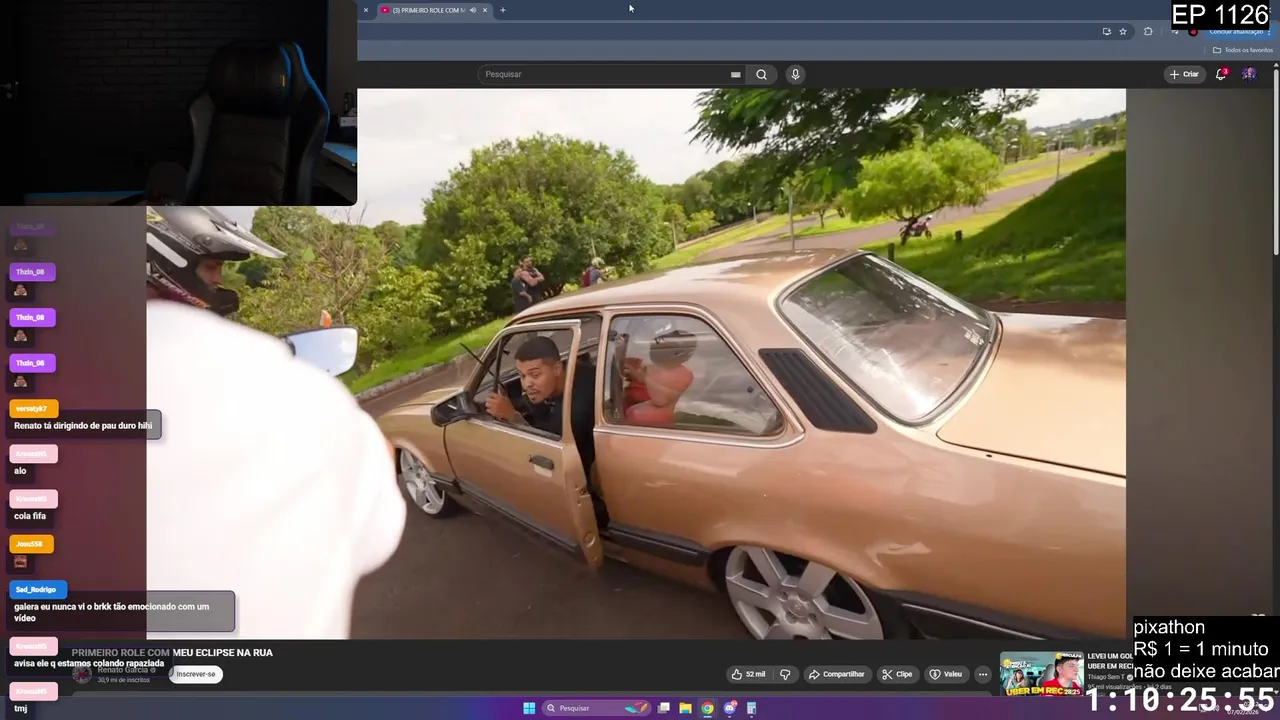Click the install/cast icon in the address bar
Viewport: 1280px width, 720px height.
1106,31
